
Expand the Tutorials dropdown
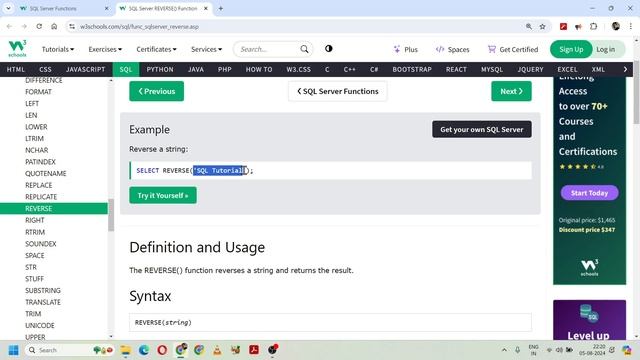point(58,49)
